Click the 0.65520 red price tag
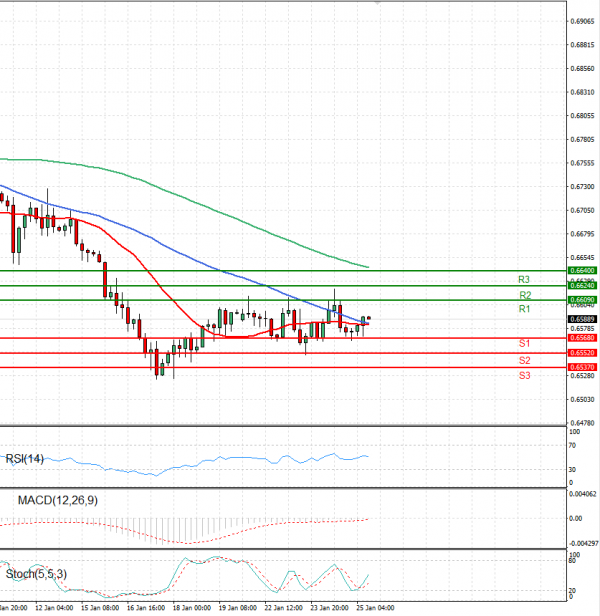Screen dimensions: 600x616 [583, 353]
